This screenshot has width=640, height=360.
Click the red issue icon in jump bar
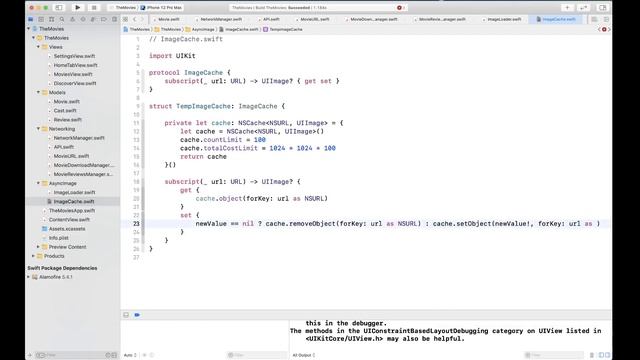coord(604,29)
